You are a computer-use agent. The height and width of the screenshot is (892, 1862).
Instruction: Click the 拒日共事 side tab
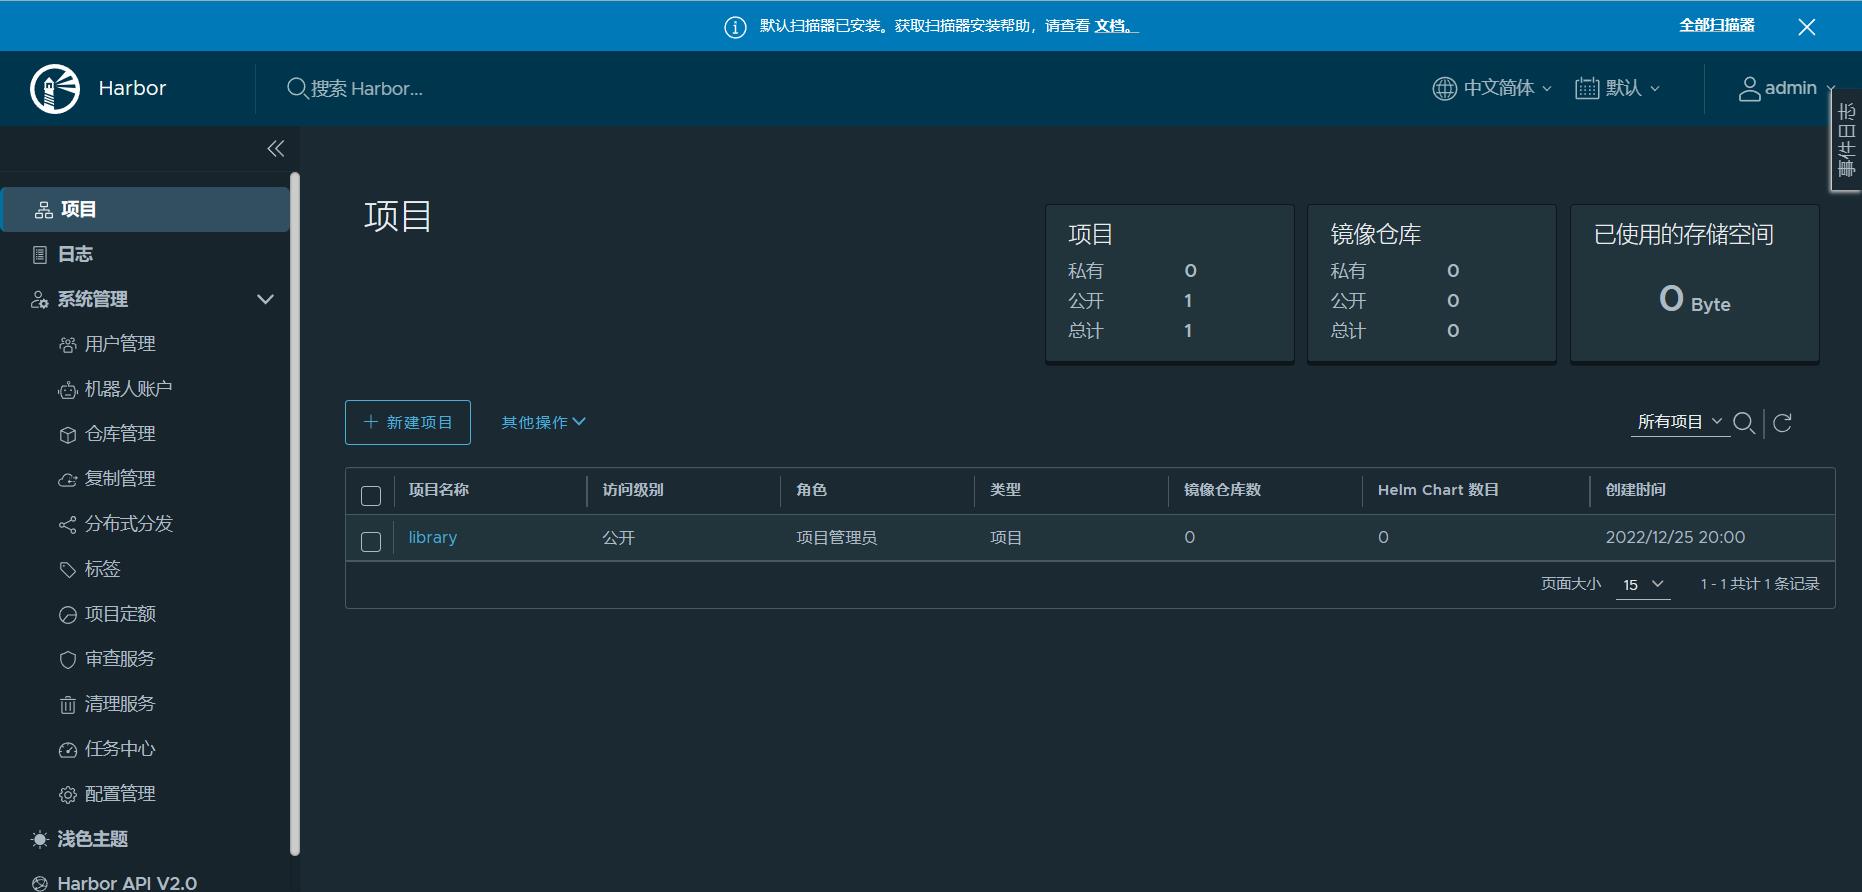coord(1846,140)
